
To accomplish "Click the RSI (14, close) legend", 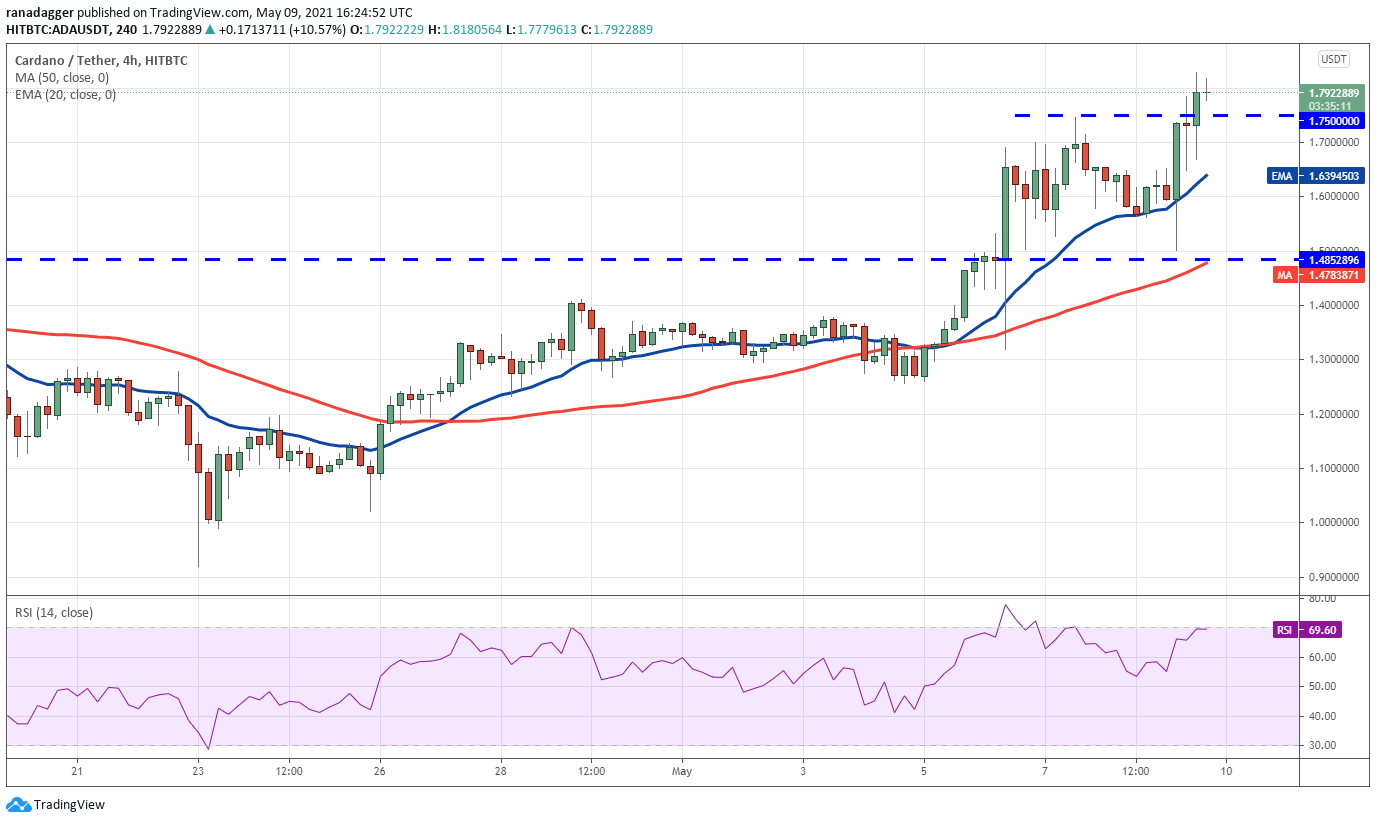I will pyautogui.click(x=53, y=612).
